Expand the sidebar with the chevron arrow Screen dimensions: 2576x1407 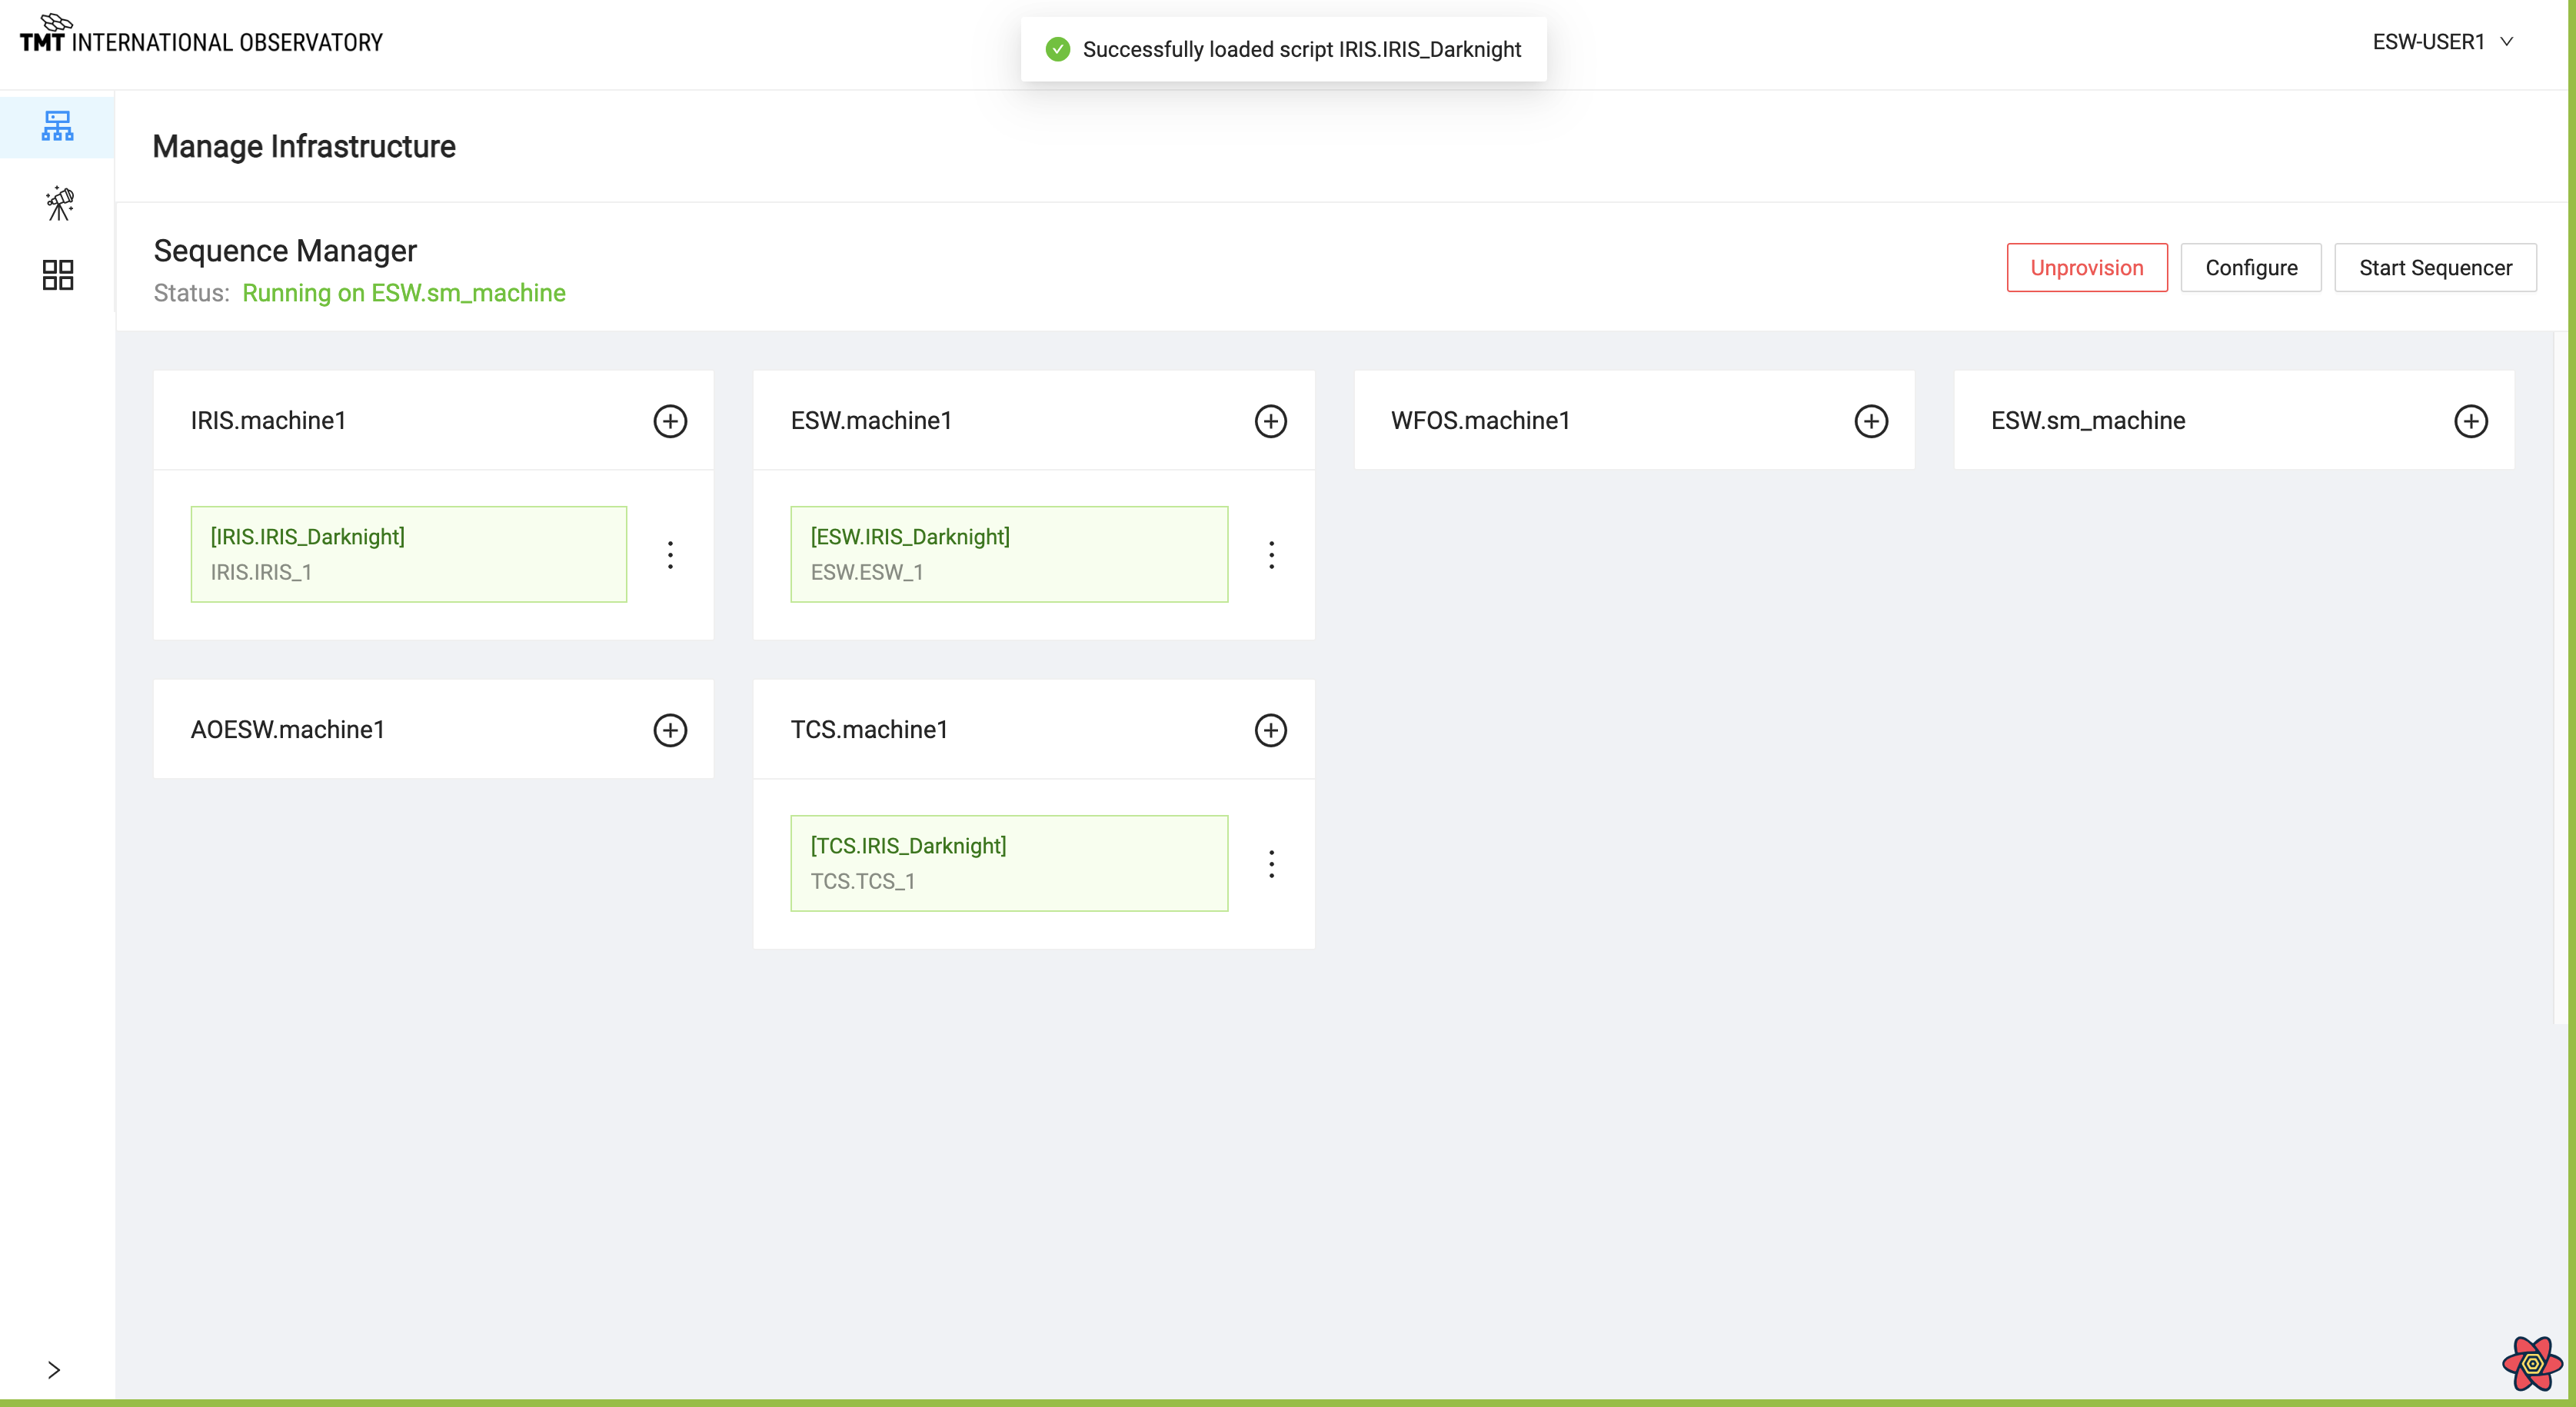pyautogui.click(x=54, y=1370)
